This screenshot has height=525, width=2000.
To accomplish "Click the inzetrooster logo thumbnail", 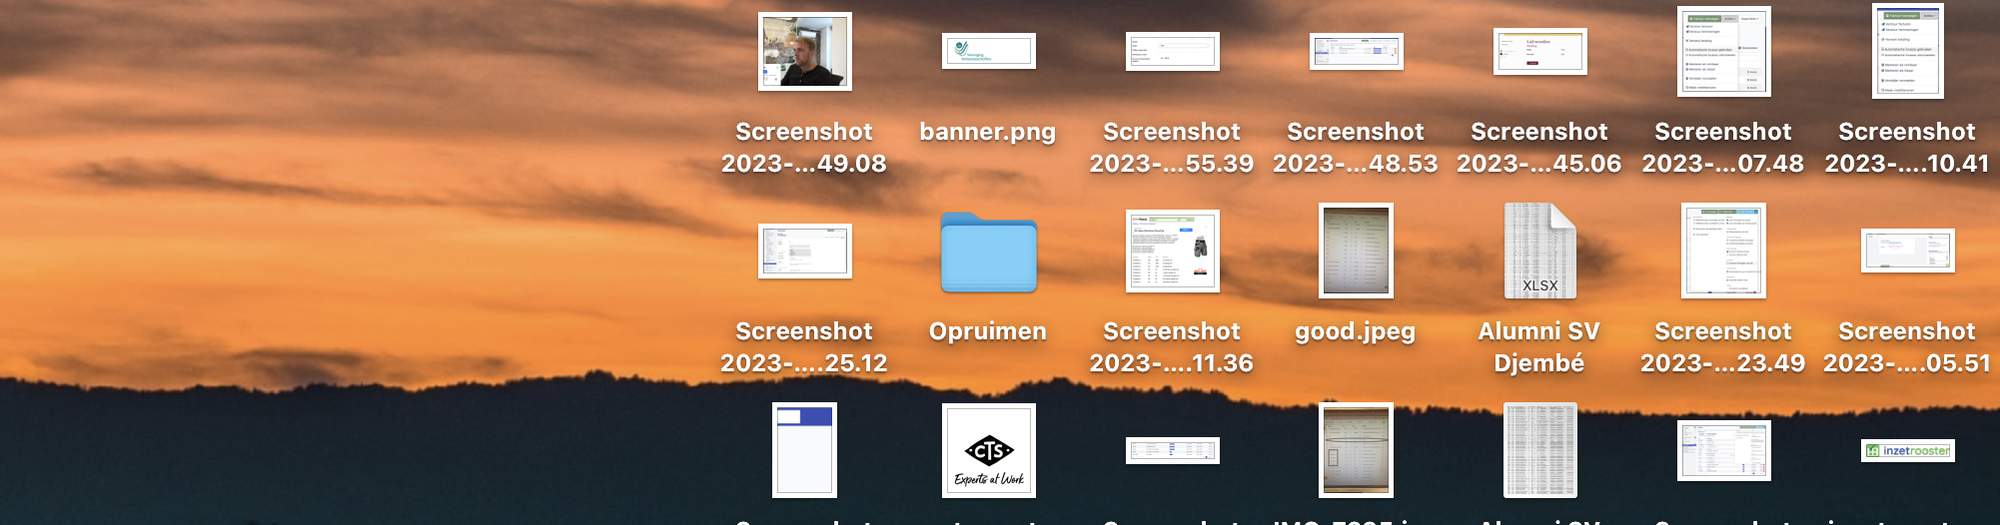I will click(1907, 450).
